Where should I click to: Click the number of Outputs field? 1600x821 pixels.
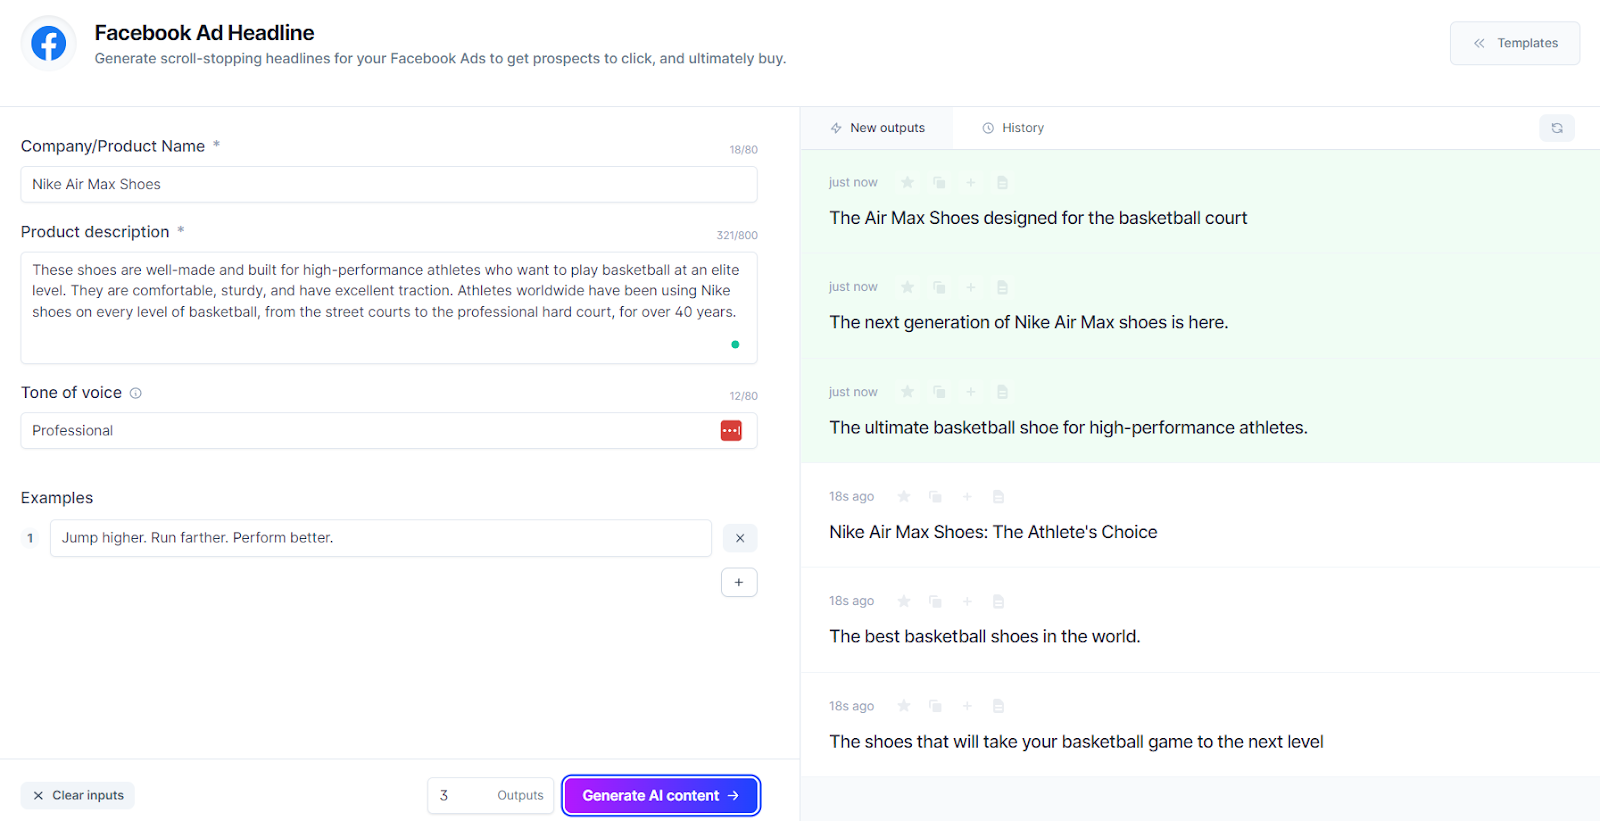pos(491,796)
